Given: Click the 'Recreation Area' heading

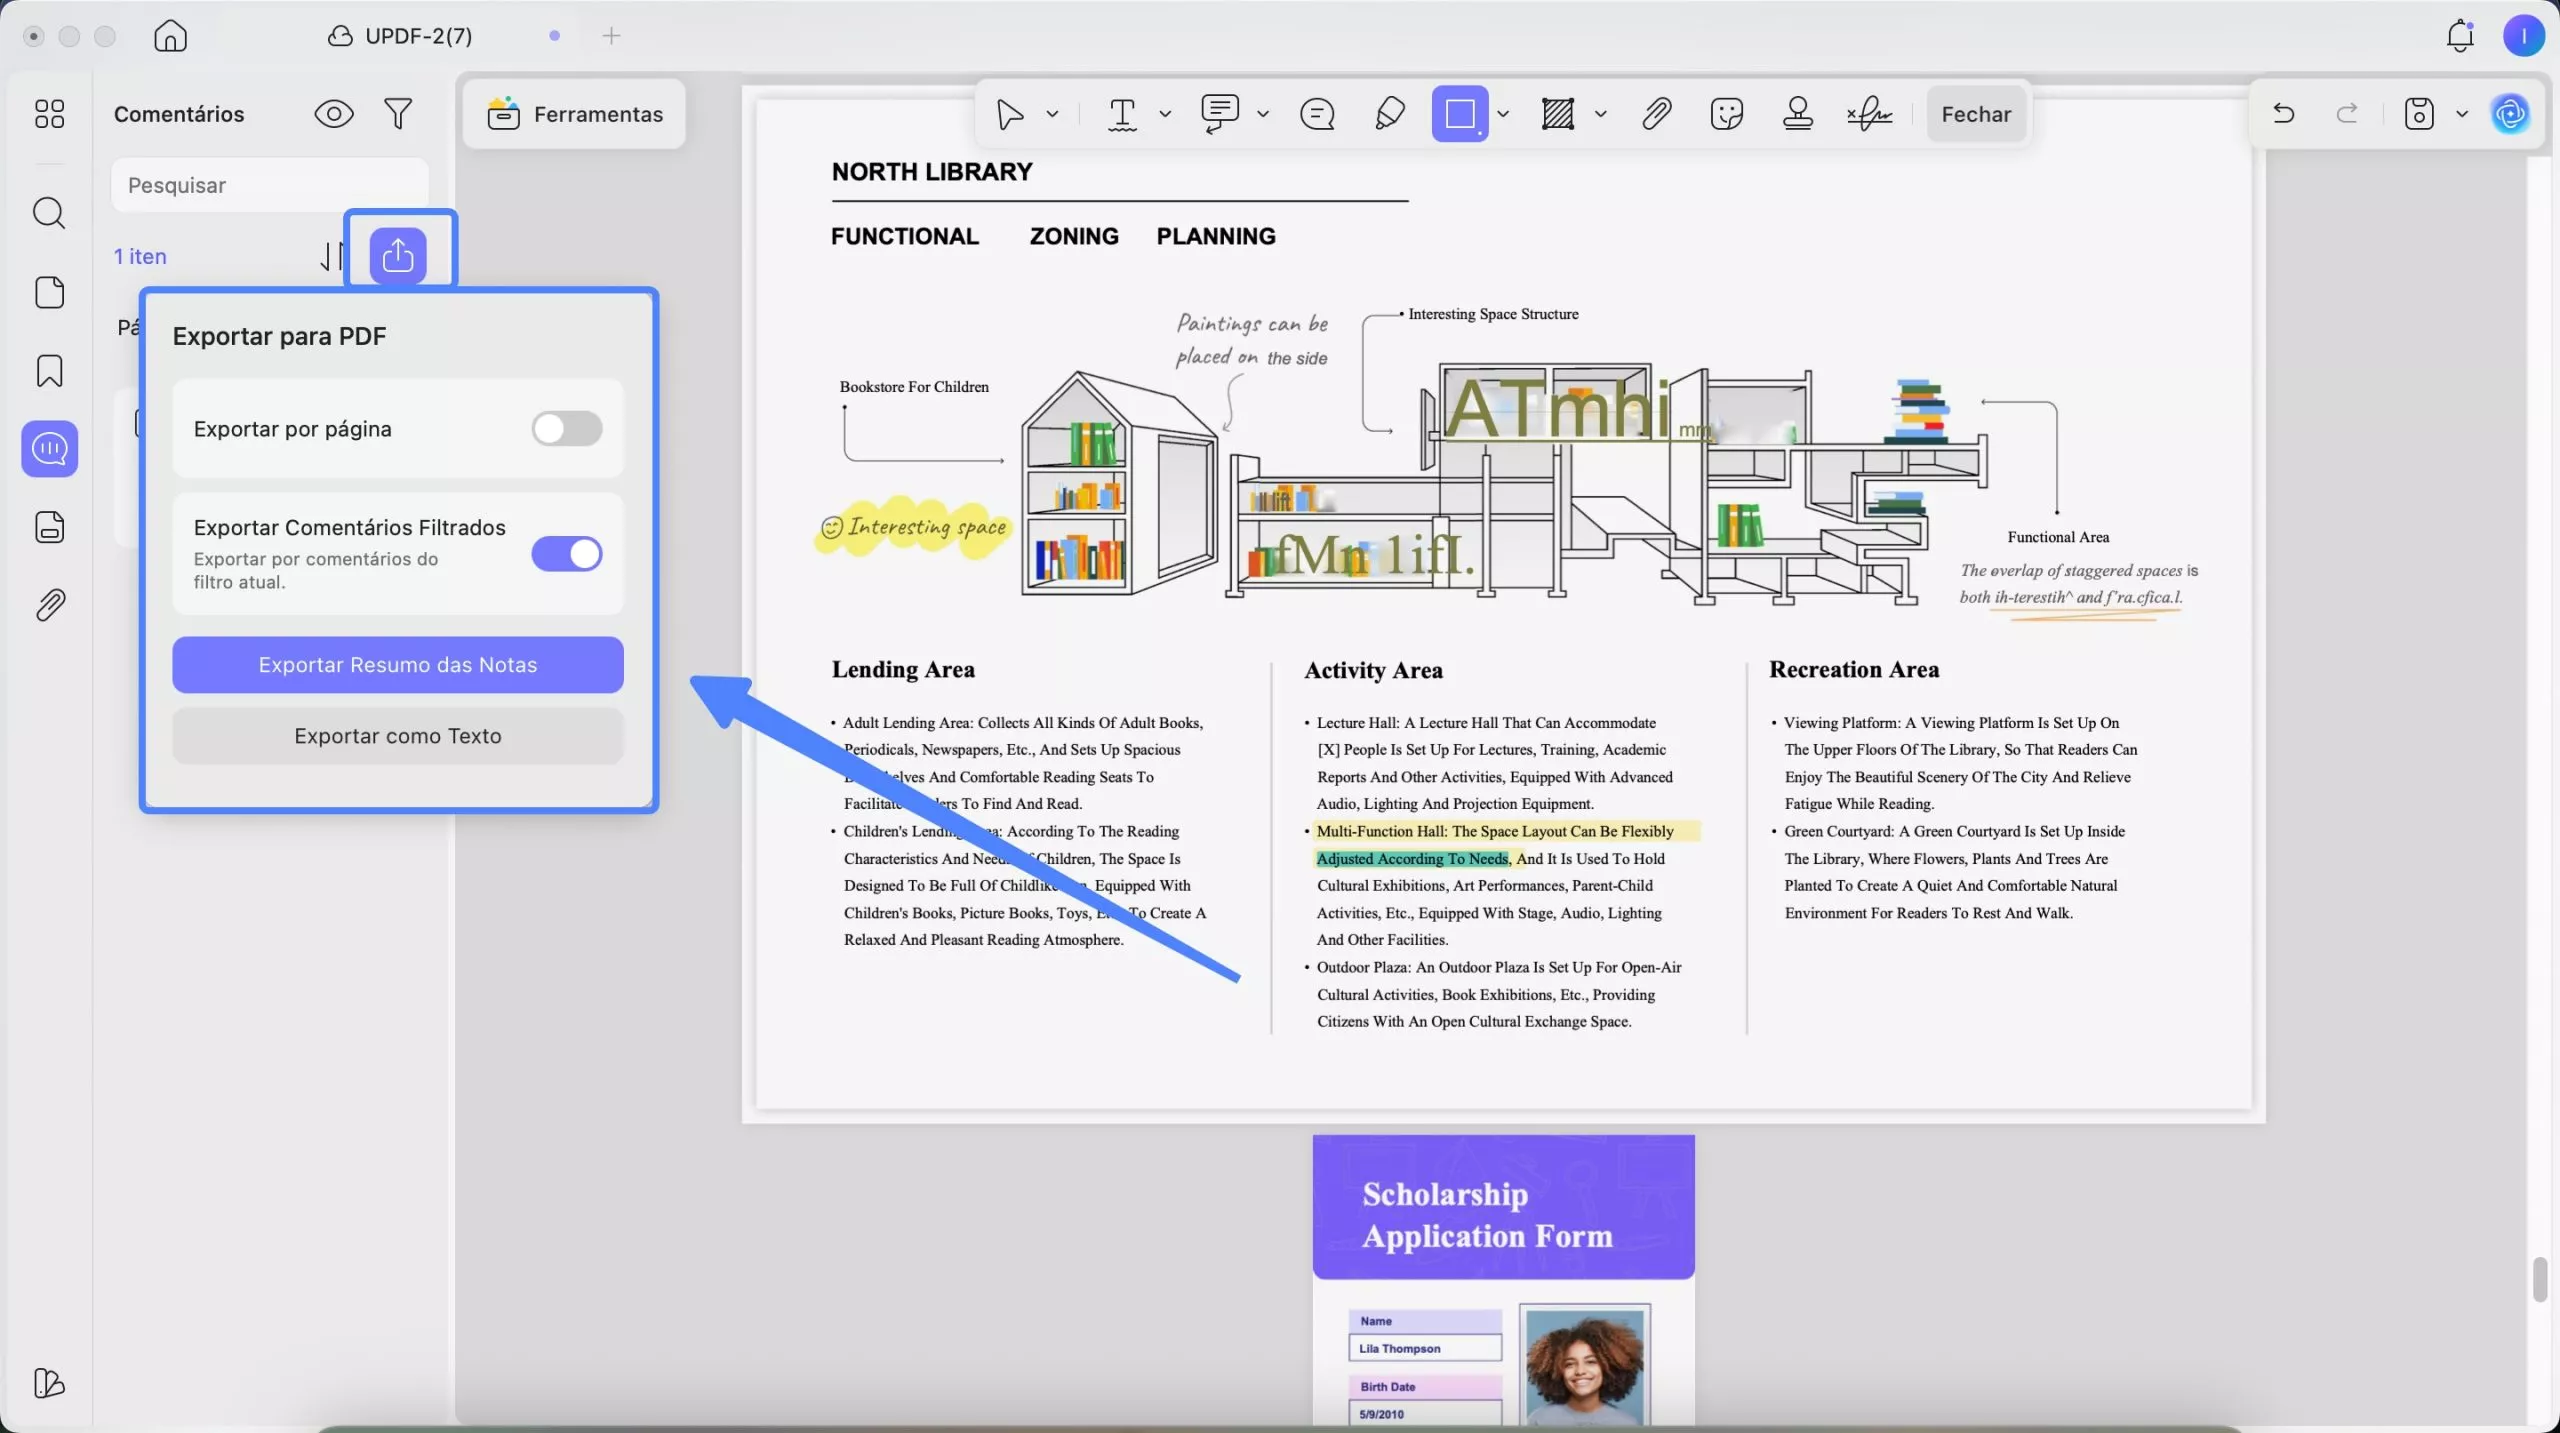Looking at the screenshot, I should 1854,669.
